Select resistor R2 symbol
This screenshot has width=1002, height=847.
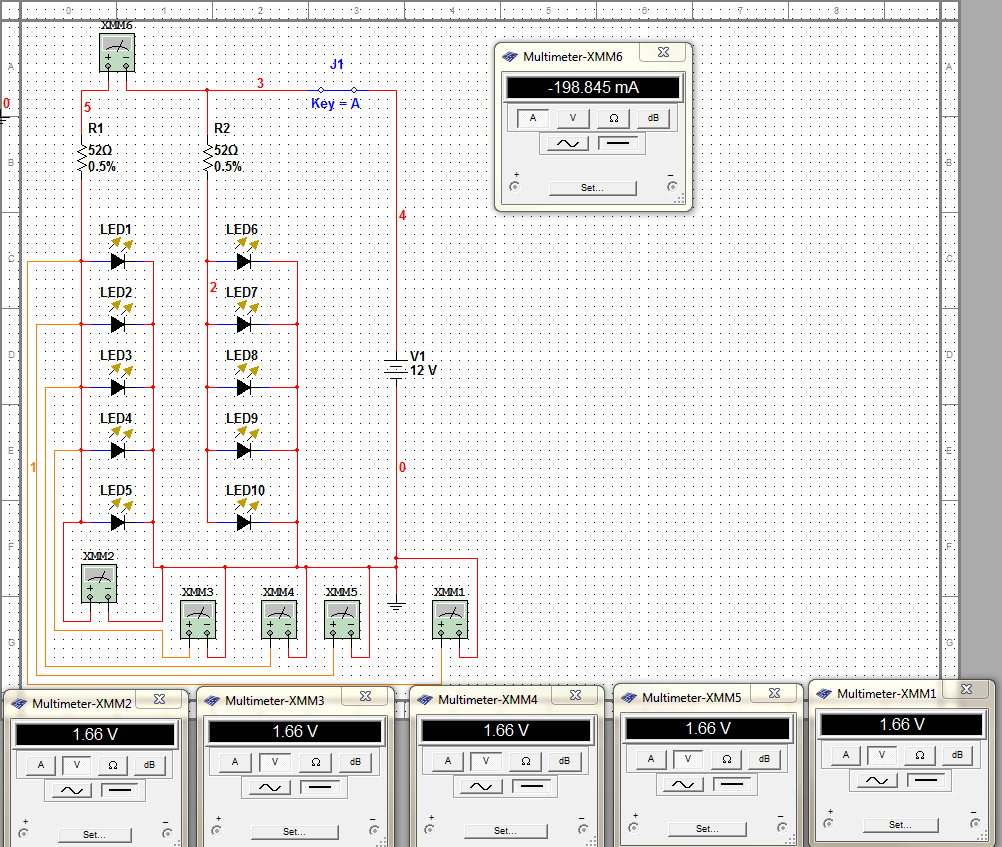(x=208, y=158)
